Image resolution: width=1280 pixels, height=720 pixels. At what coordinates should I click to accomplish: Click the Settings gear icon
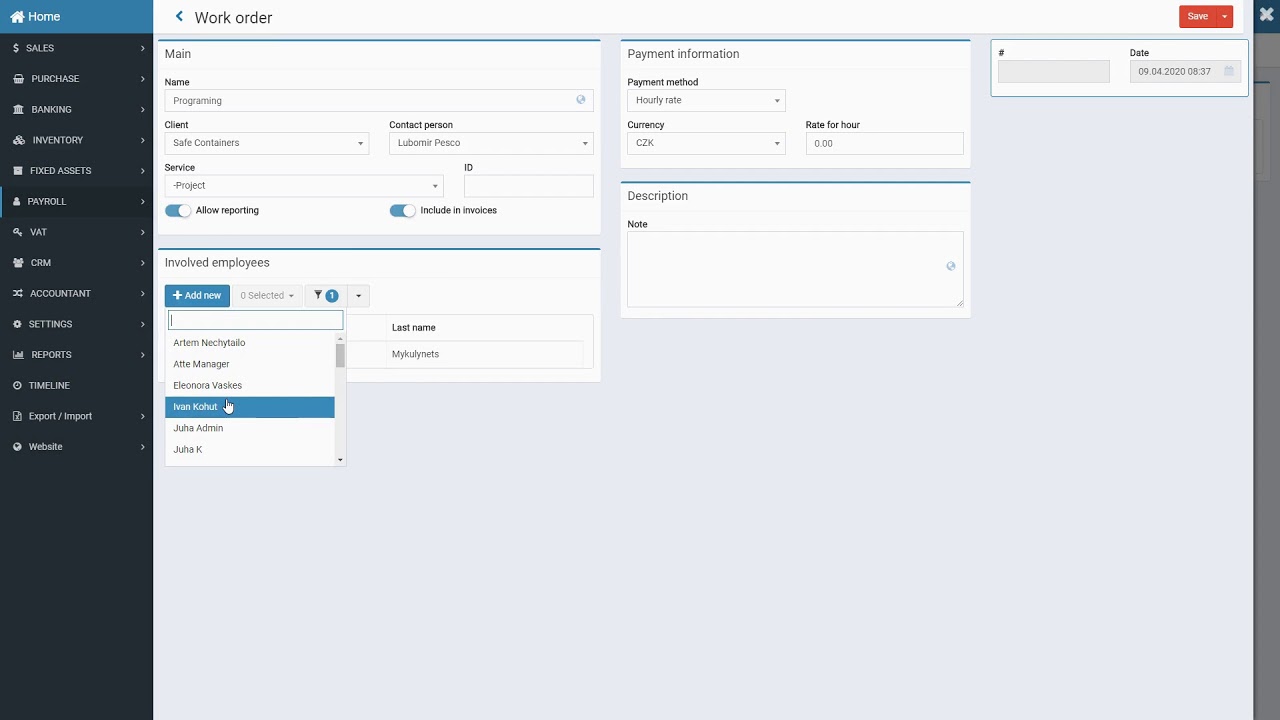(x=18, y=324)
